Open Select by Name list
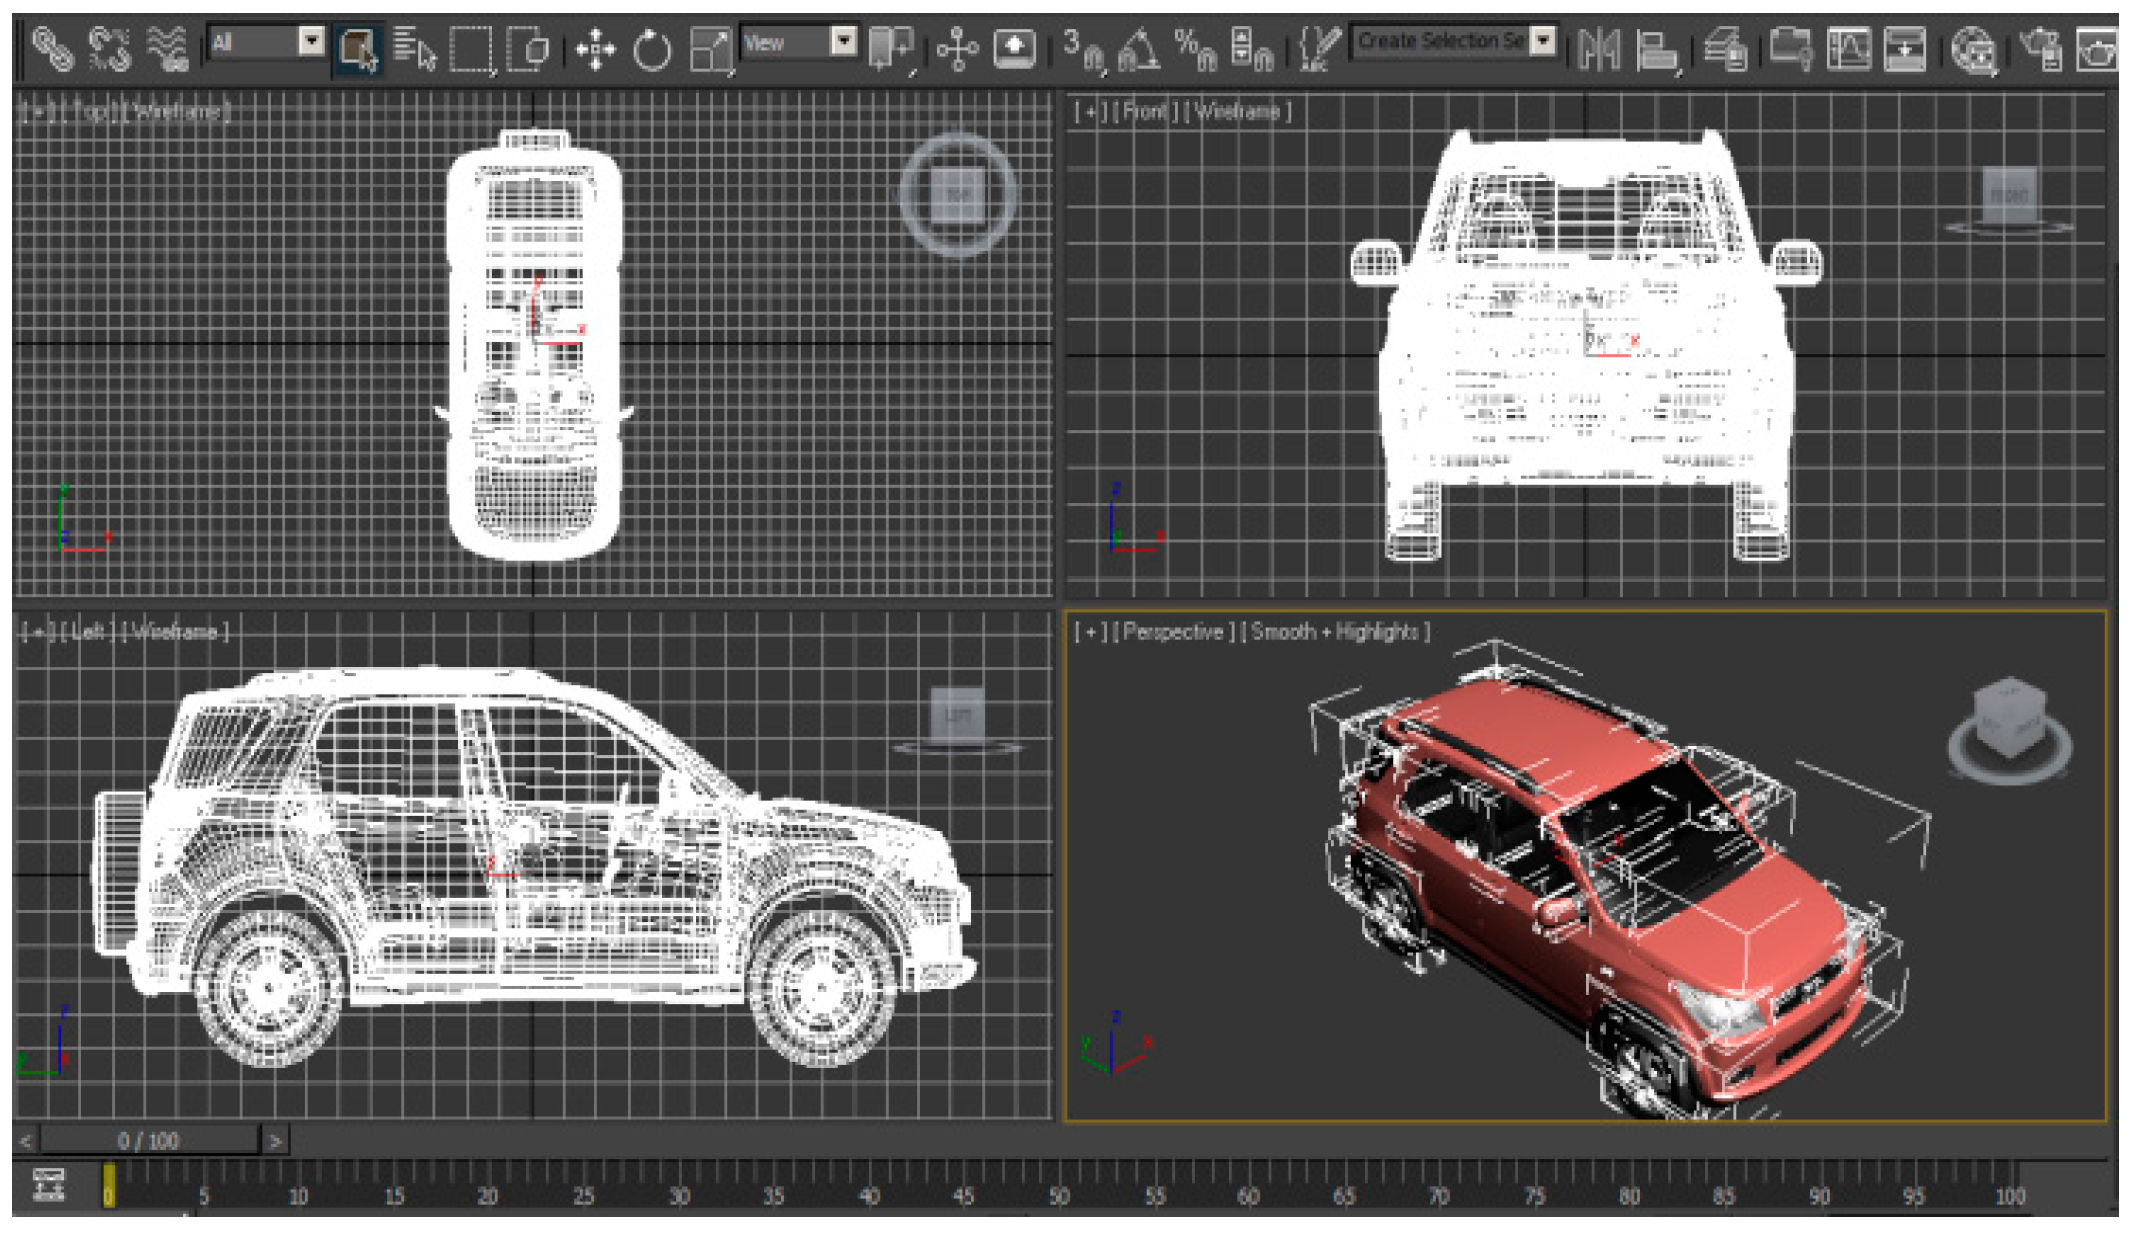The width and height of the screenshot is (2134, 1235). pos(414,48)
